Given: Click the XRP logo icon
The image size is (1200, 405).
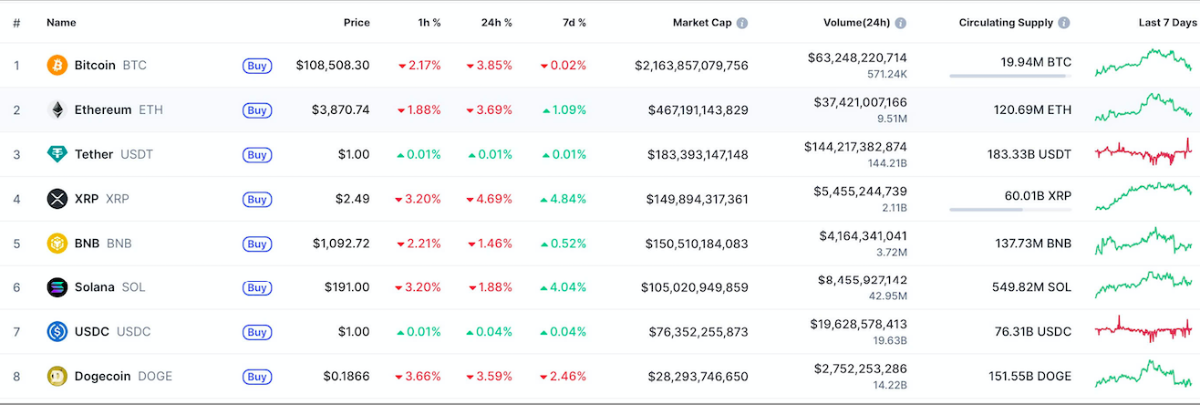Looking at the screenshot, I should [x=58, y=199].
